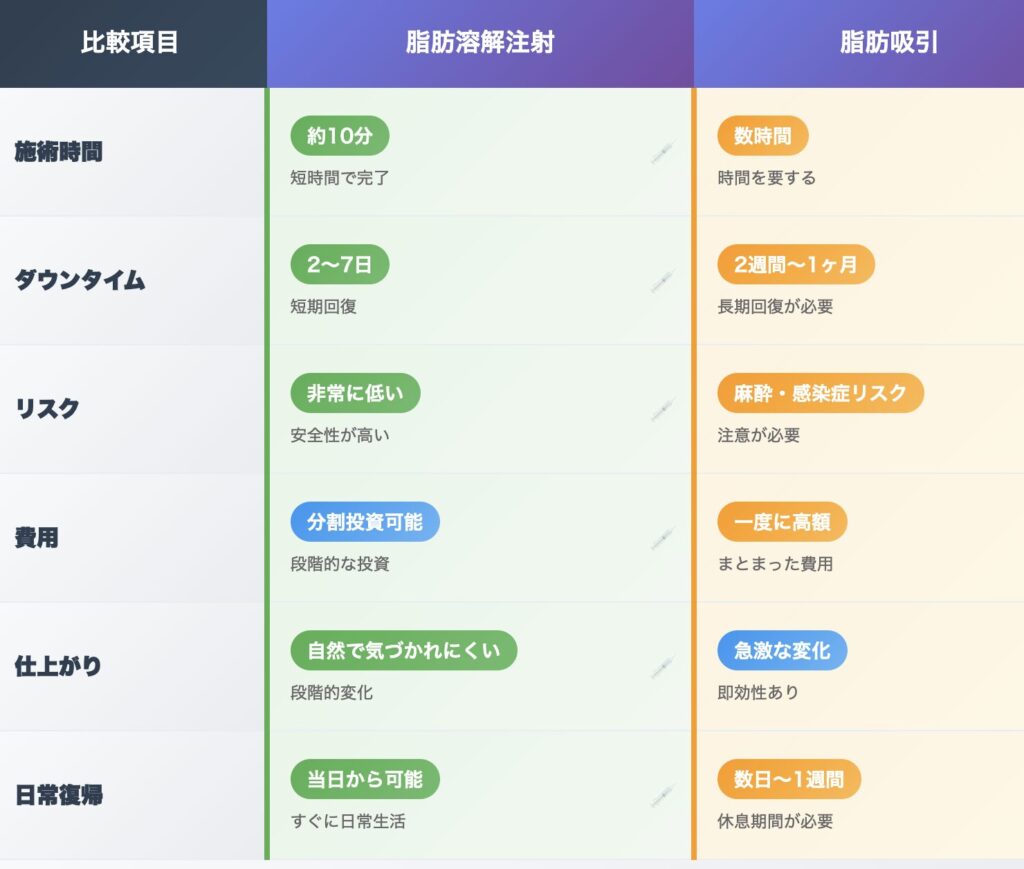Click the 2〜7日 green badge
The image size is (1024, 869).
tap(340, 264)
